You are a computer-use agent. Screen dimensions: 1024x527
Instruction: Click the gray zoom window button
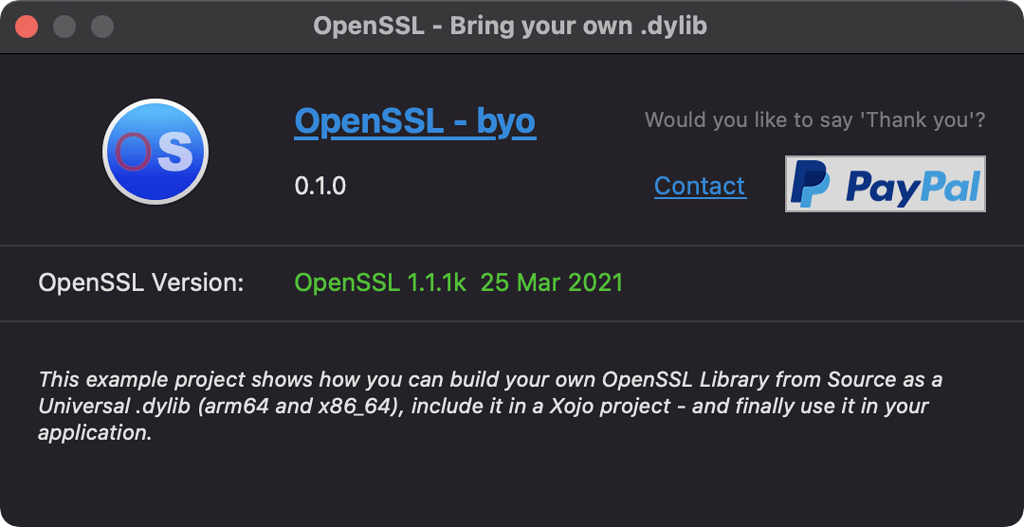tap(103, 26)
